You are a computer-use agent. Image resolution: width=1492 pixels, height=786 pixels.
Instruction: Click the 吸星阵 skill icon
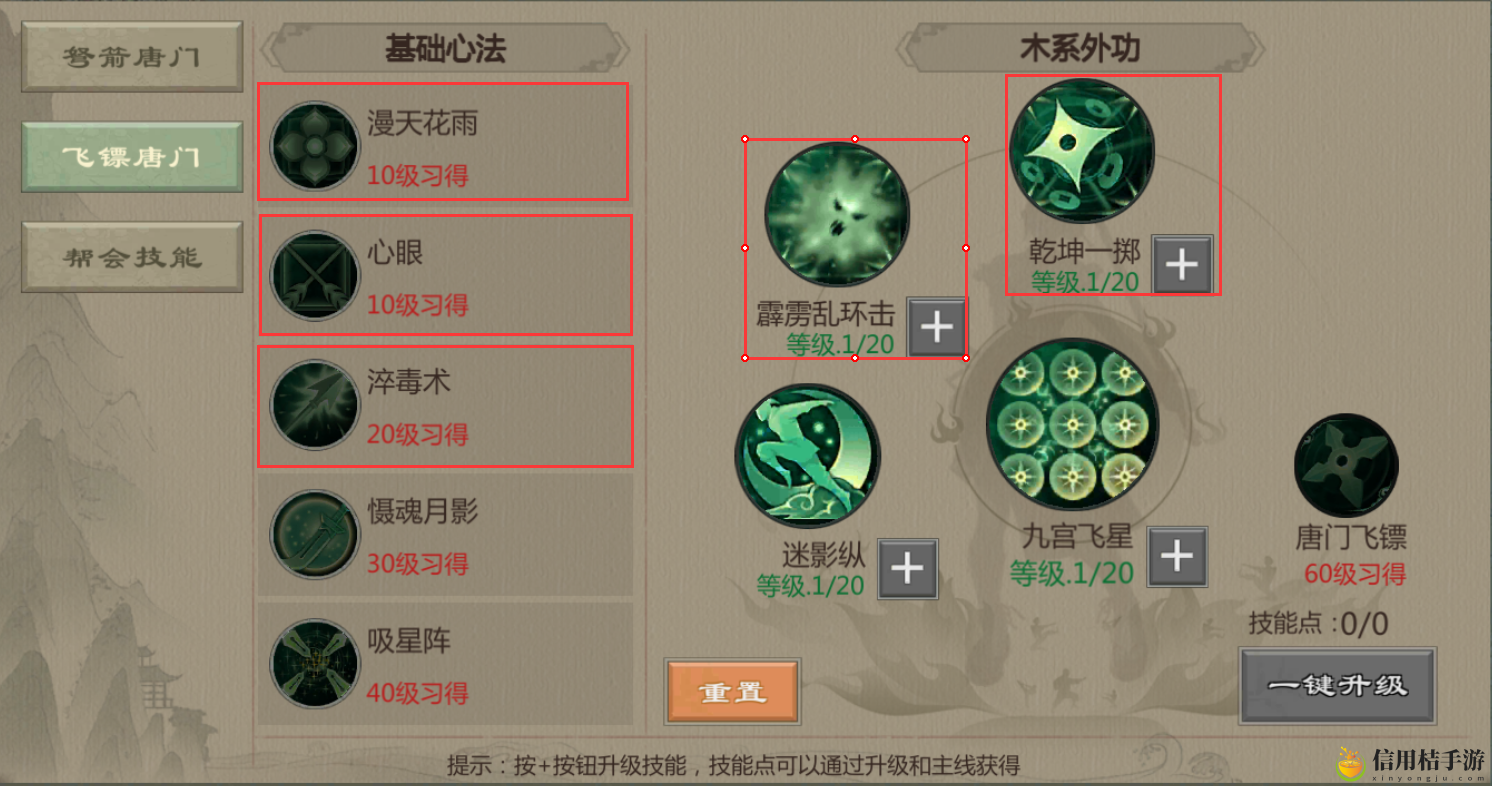[x=315, y=664]
